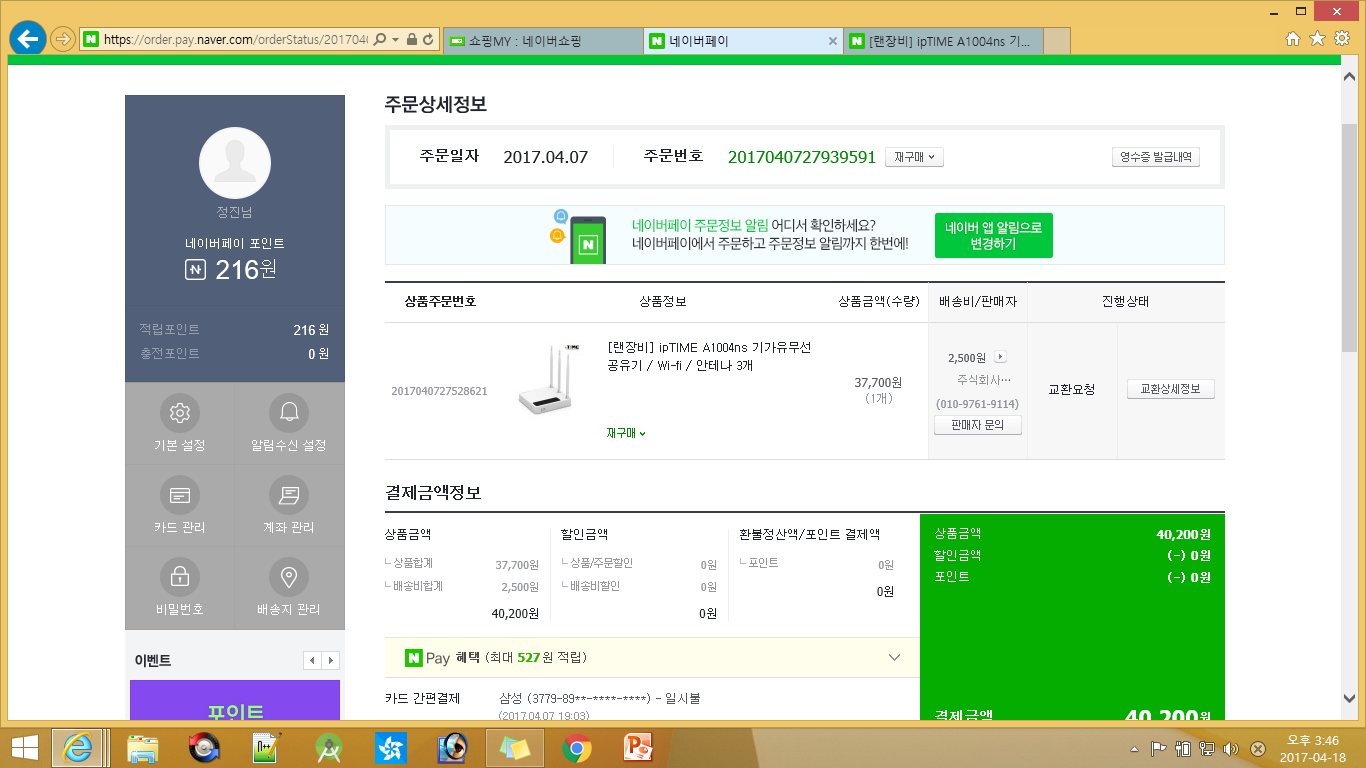The width and height of the screenshot is (1366, 768).
Task: Switch to the 쇼핑MY : 네이버쇼핑 tab
Action: coord(541,41)
